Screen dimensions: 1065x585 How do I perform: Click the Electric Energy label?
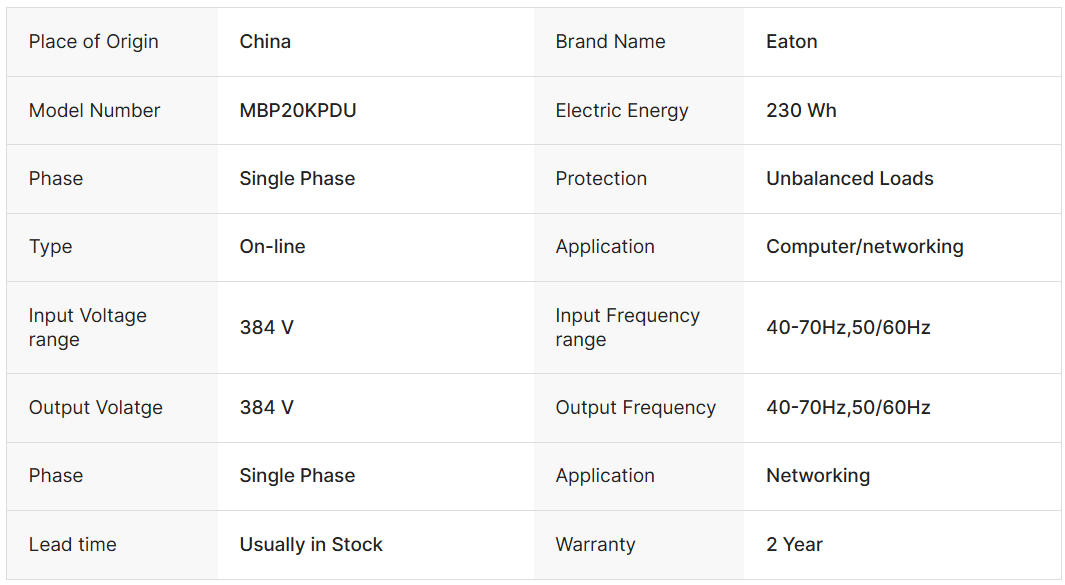[x=621, y=111]
